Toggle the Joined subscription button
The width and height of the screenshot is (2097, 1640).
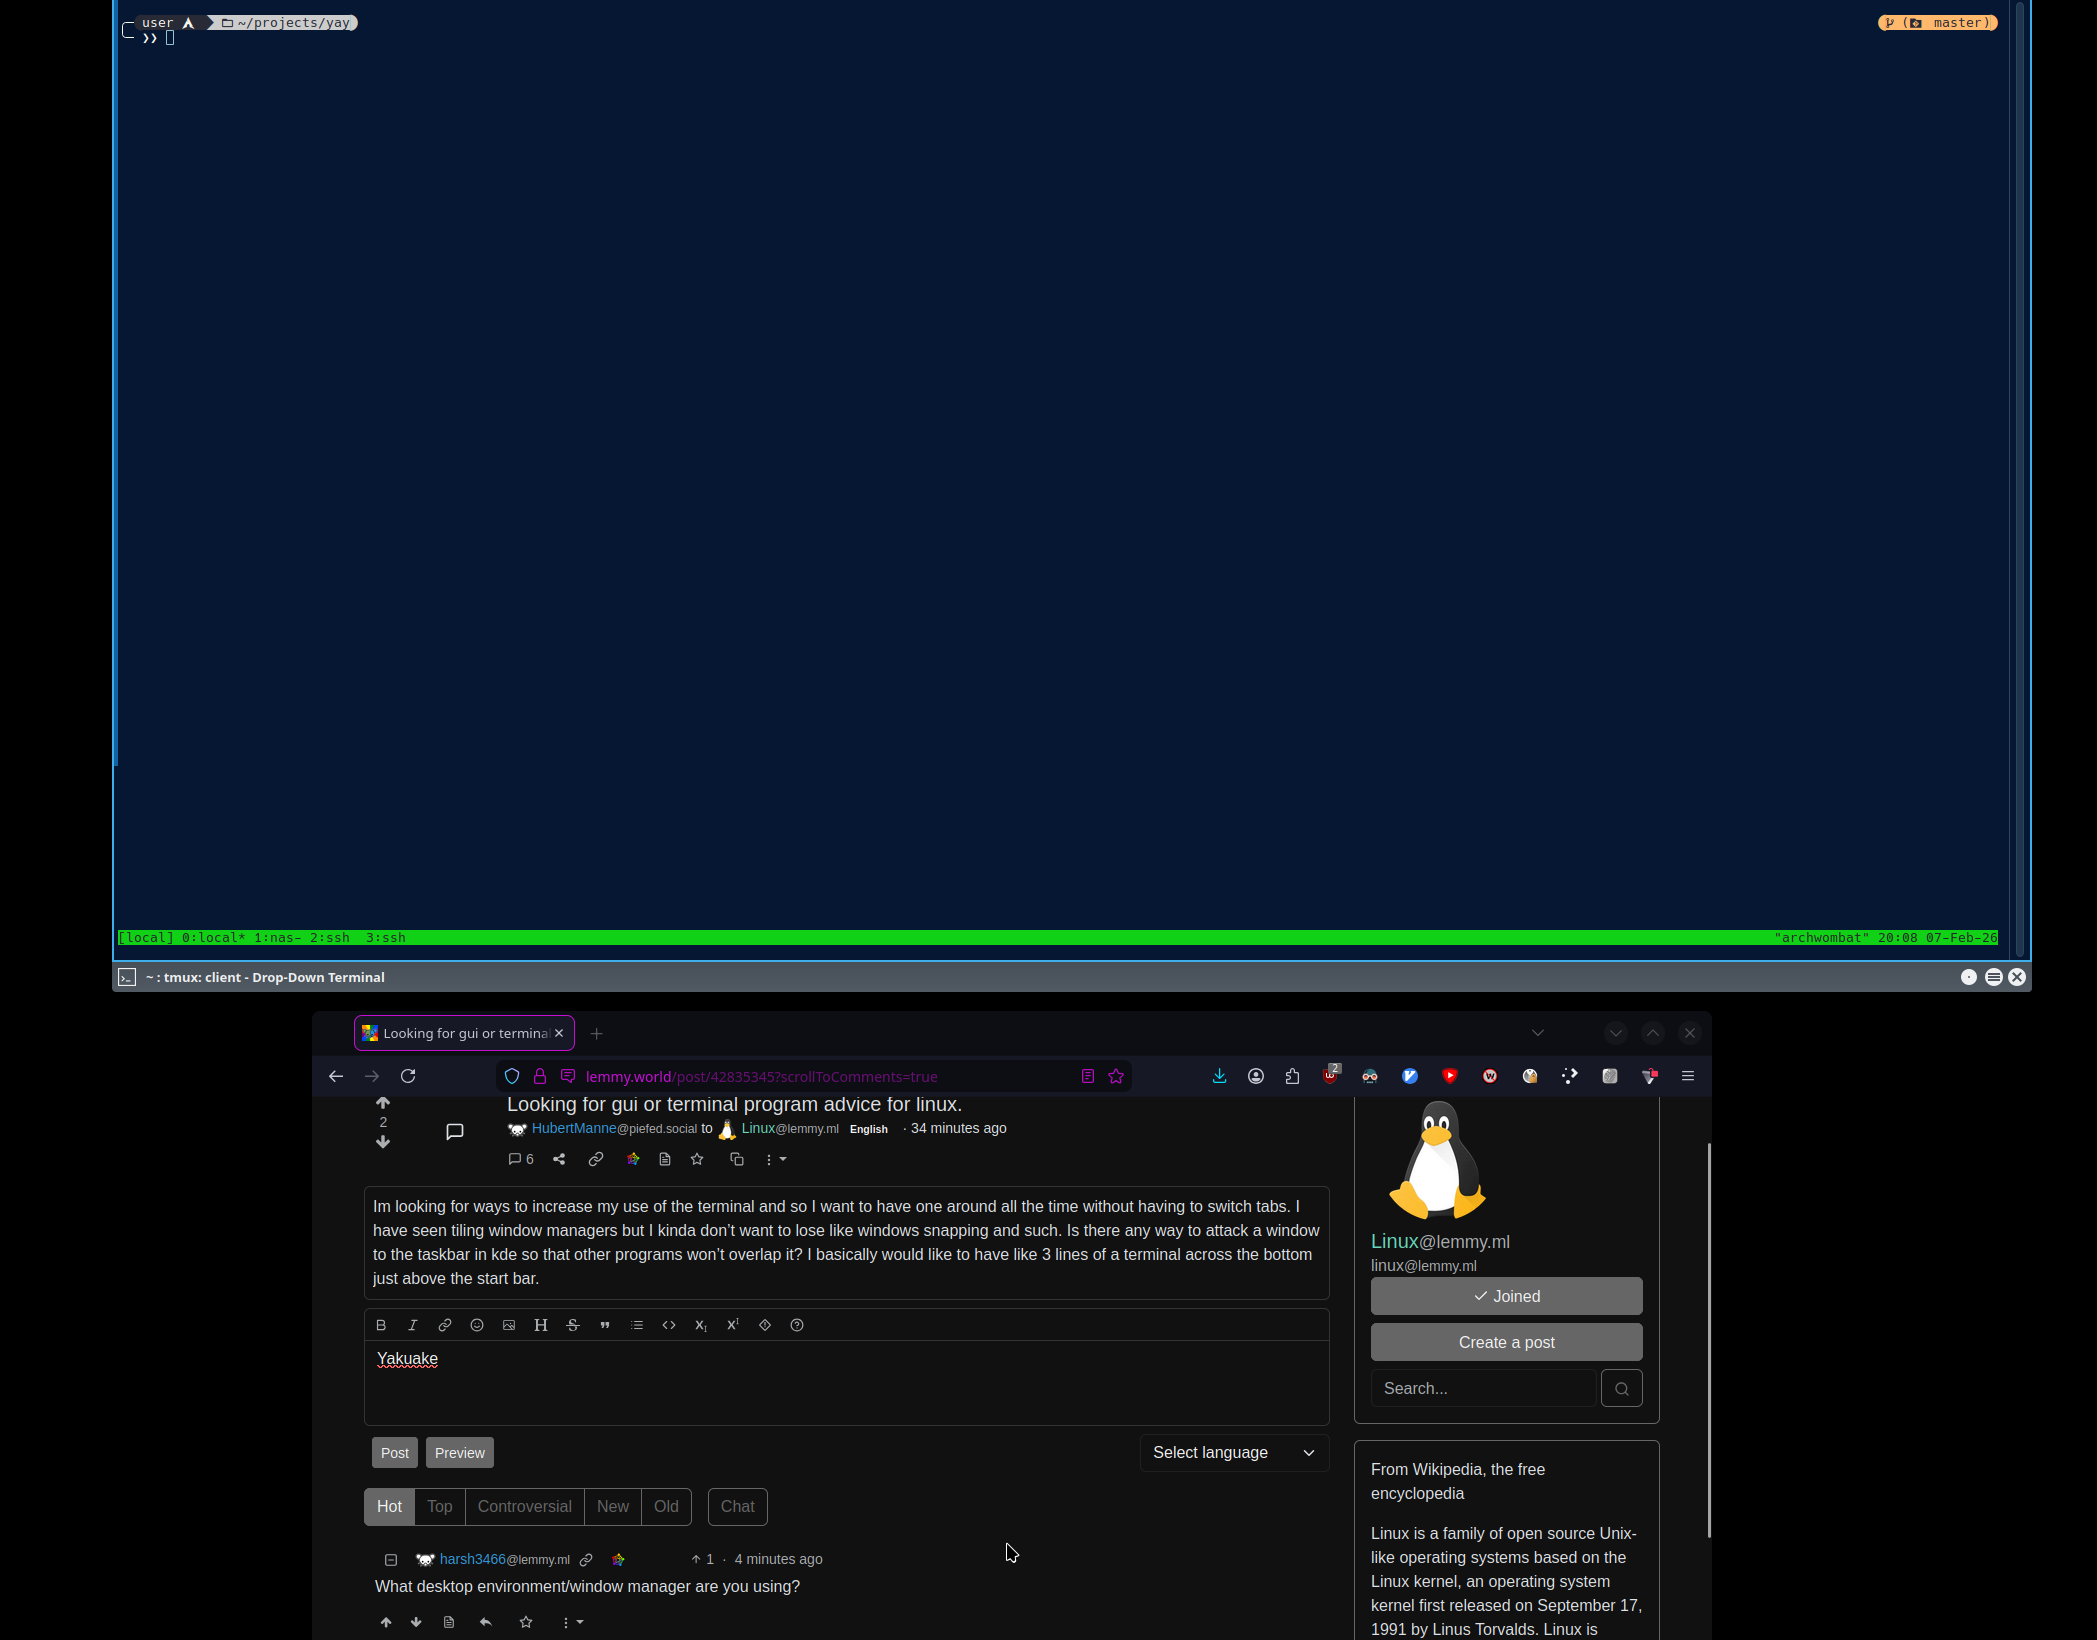pos(1506,1296)
